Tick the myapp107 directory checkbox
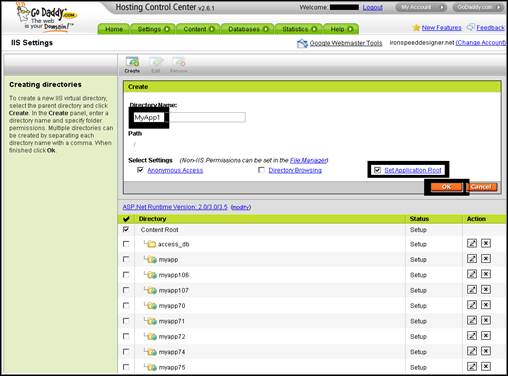This screenshot has height=376, width=508. click(126, 290)
